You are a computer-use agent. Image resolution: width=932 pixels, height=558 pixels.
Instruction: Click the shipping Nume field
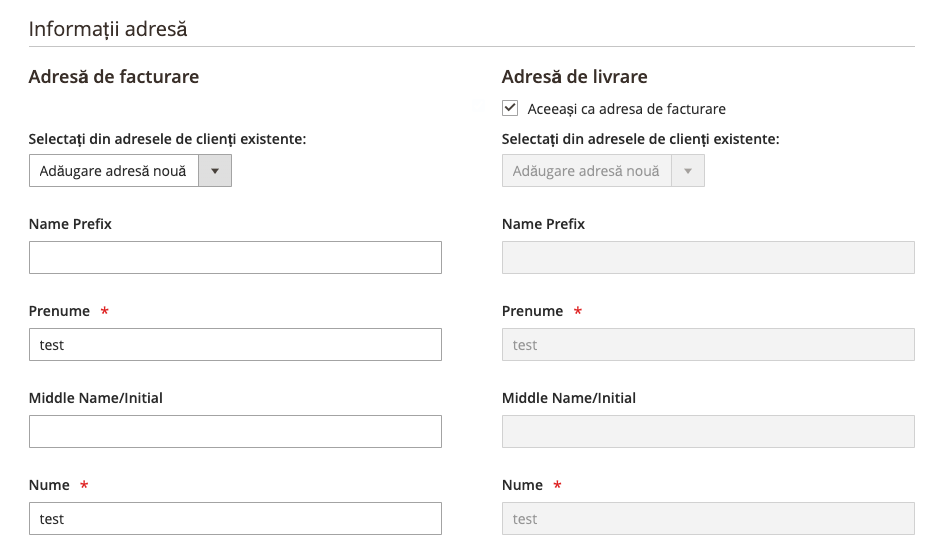click(x=709, y=518)
